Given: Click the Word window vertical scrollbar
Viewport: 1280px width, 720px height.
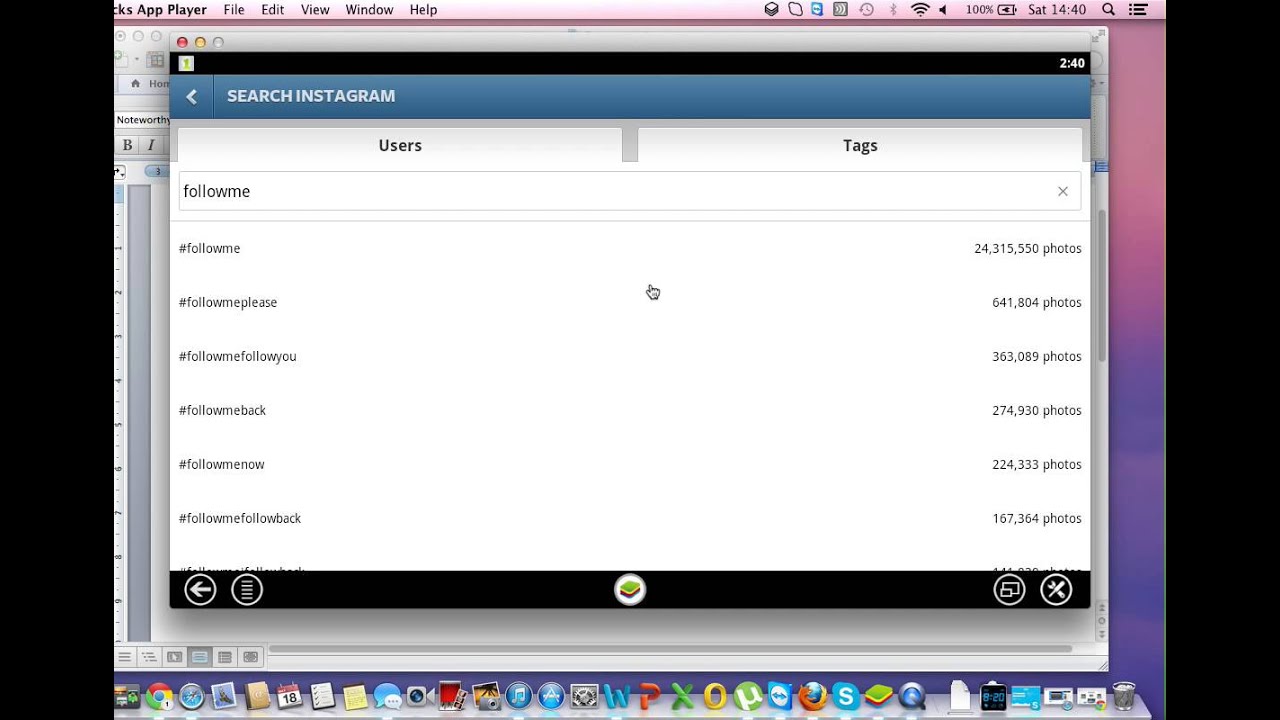Looking at the screenshot, I should pyautogui.click(x=1102, y=285).
